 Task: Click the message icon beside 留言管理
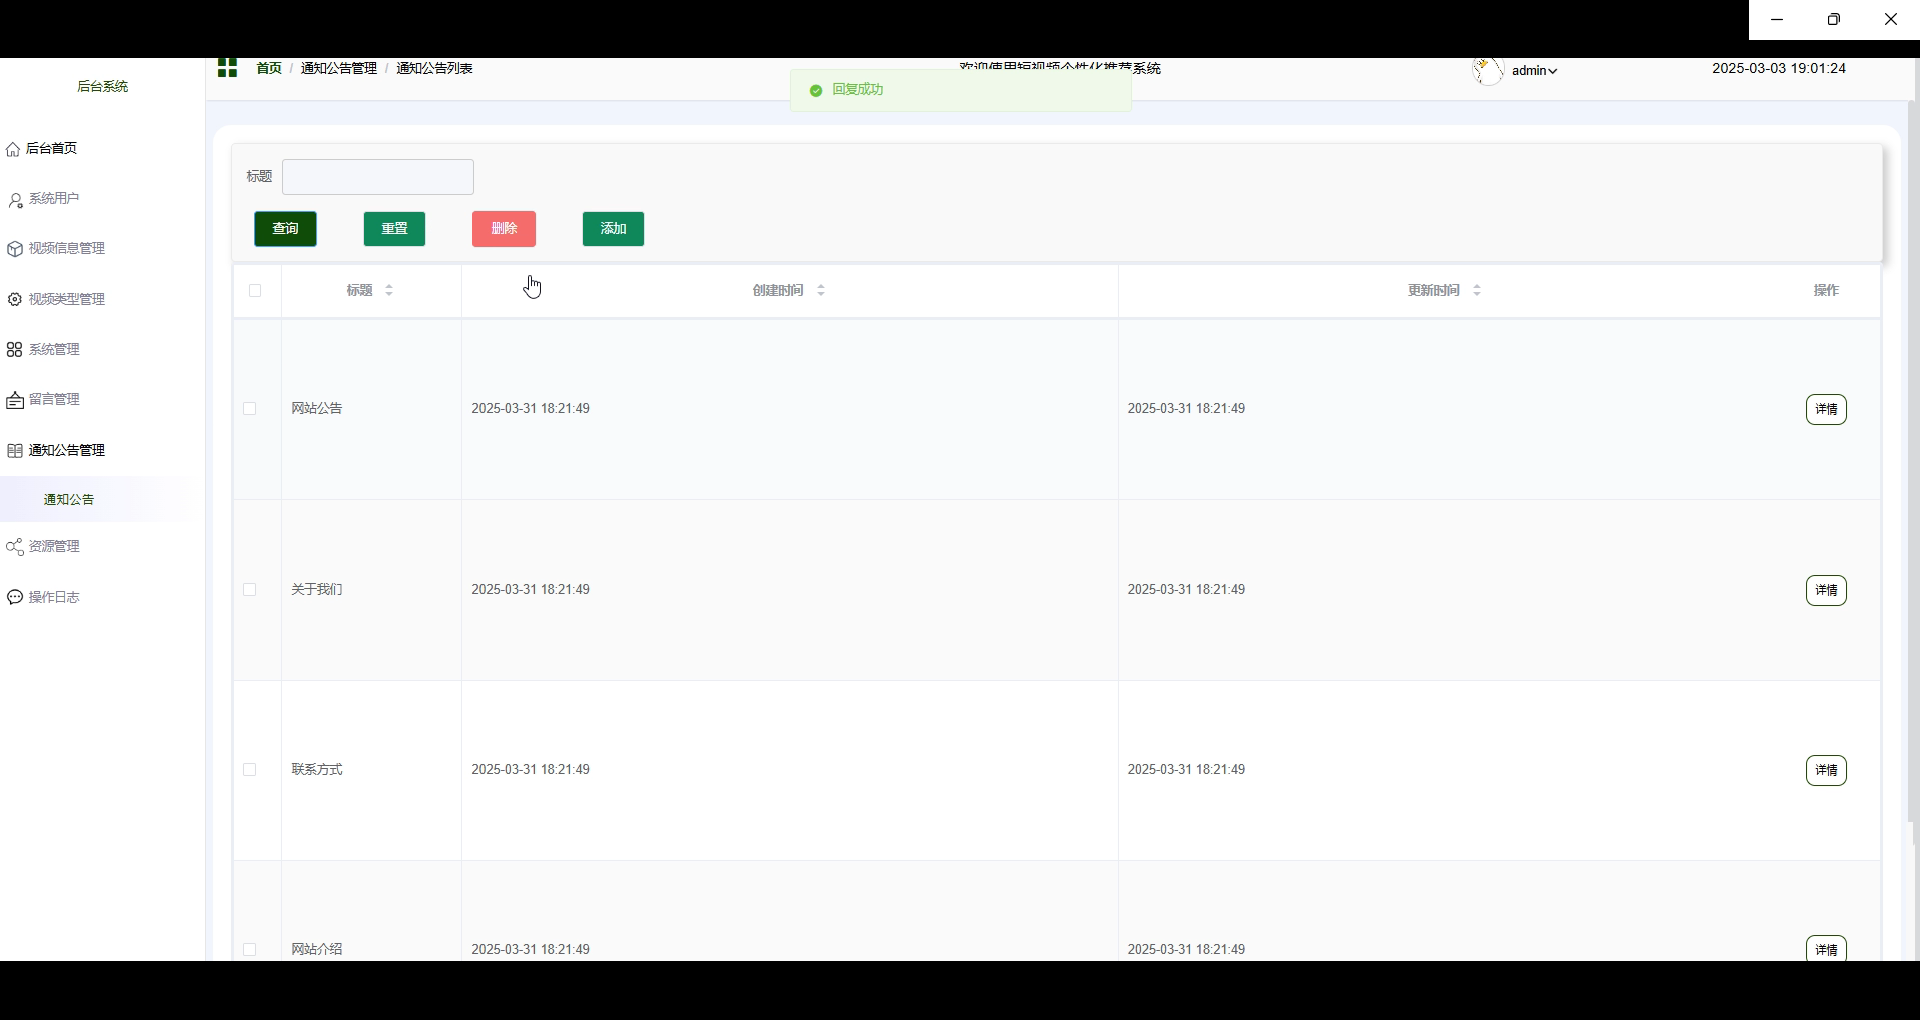(15, 400)
